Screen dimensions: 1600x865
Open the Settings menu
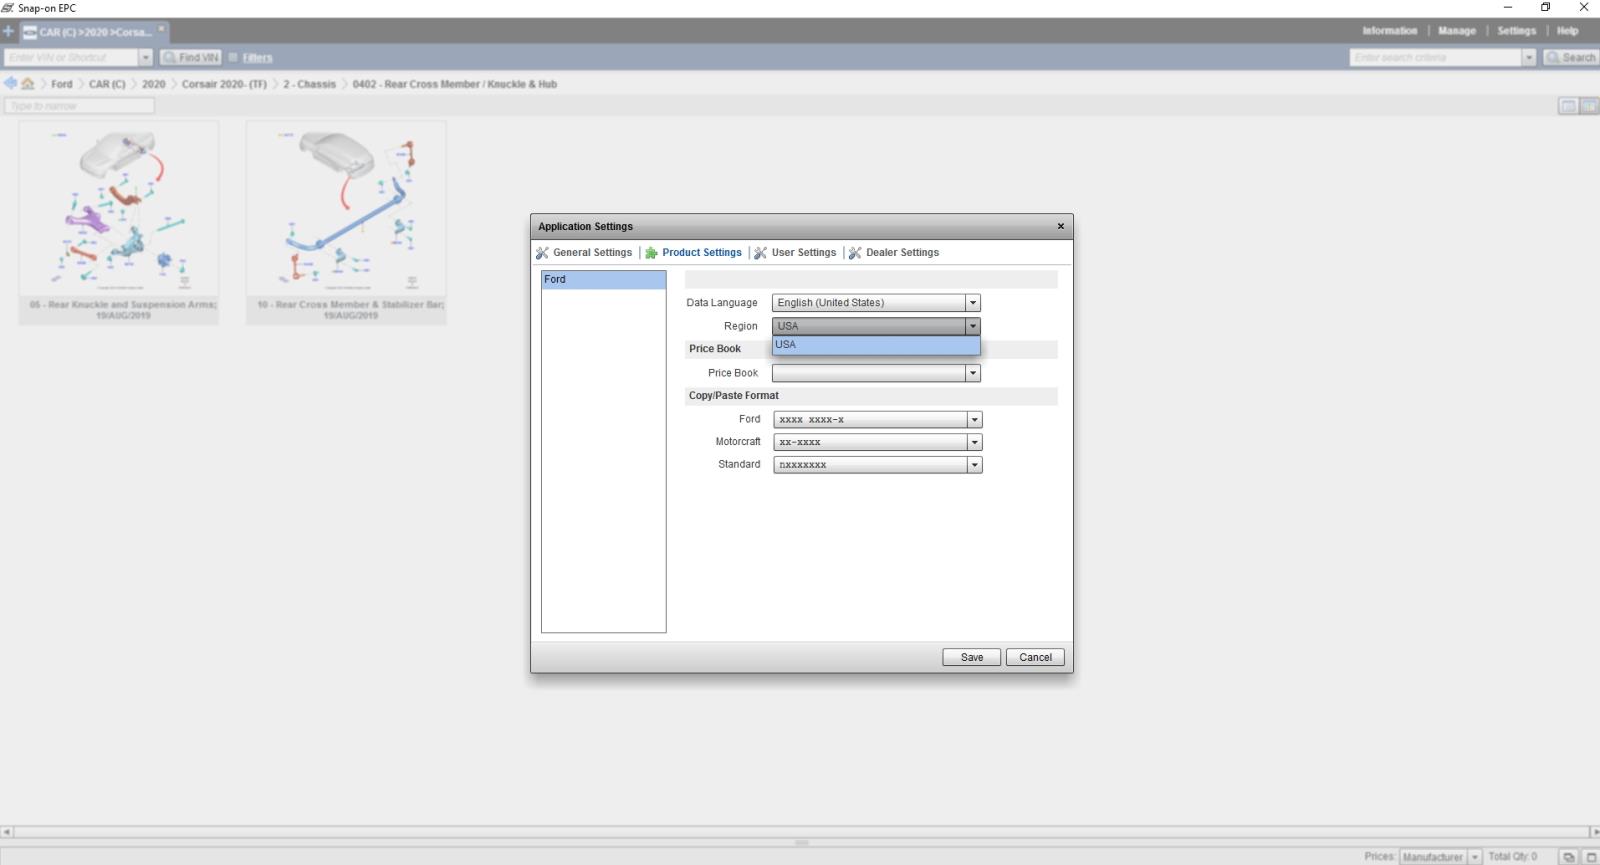click(x=1516, y=31)
